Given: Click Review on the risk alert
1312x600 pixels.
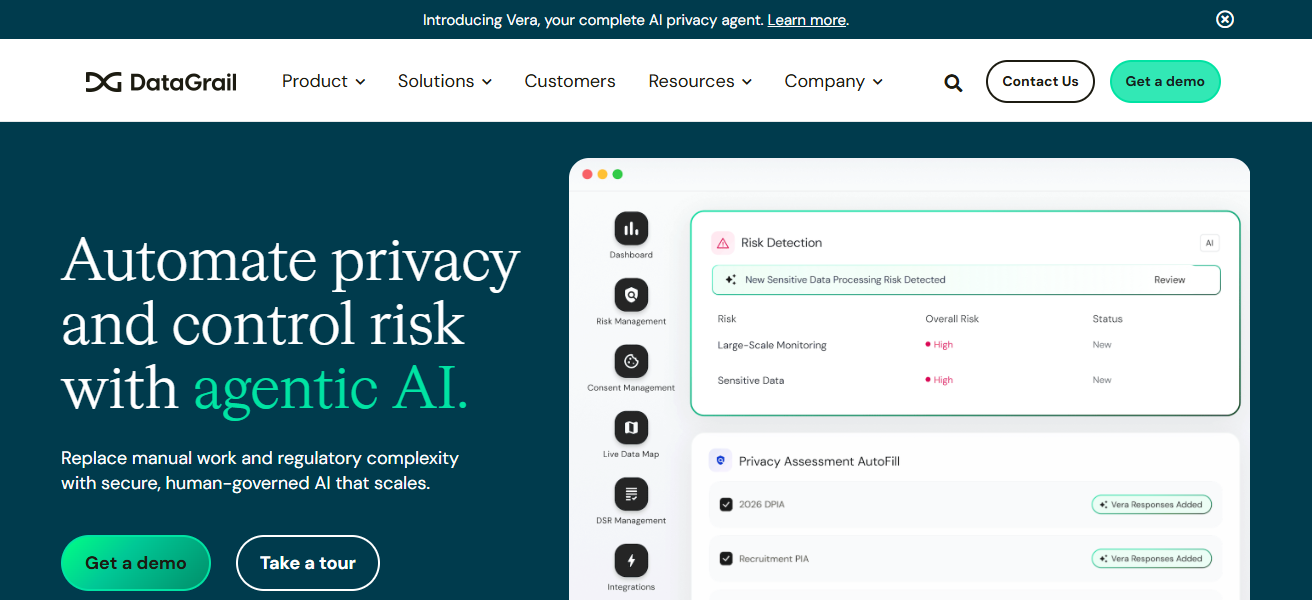Looking at the screenshot, I should point(1169,280).
